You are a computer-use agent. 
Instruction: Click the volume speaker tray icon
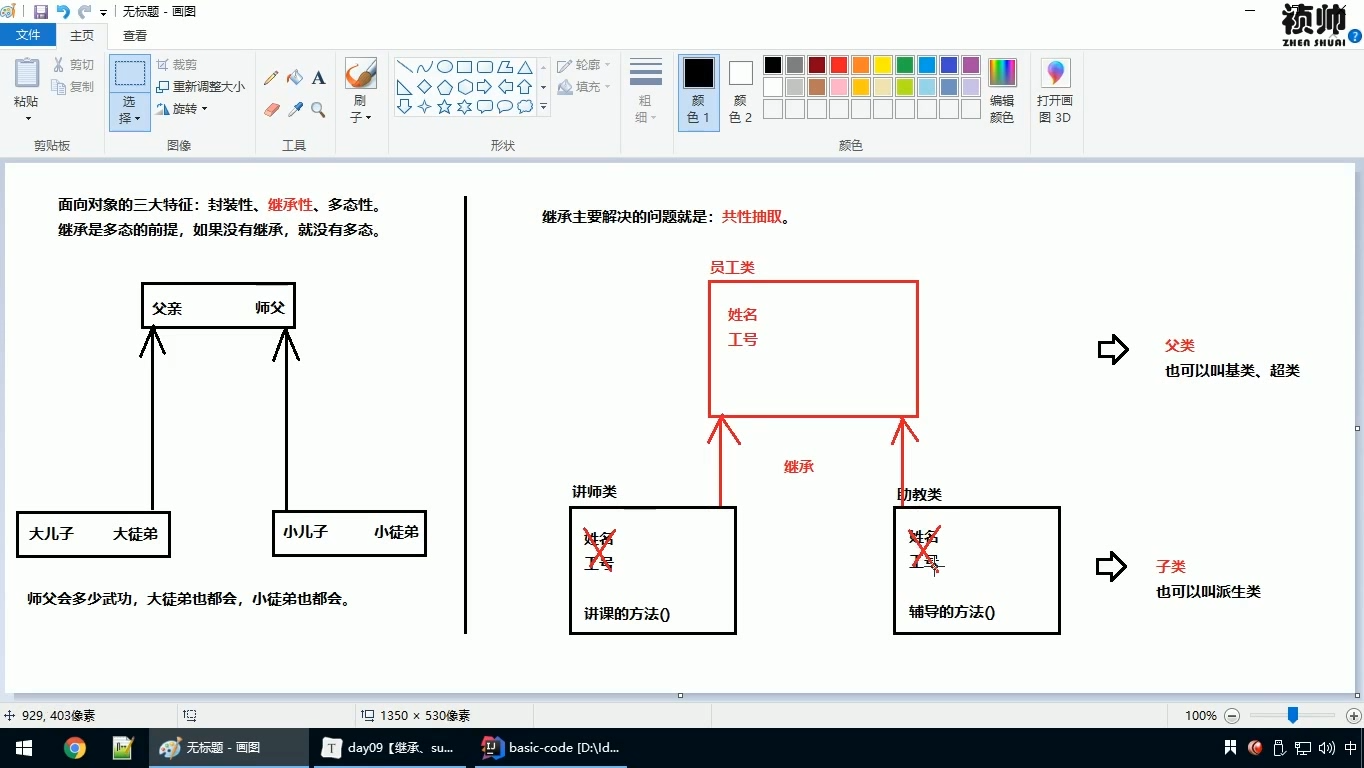pyautogui.click(x=1327, y=748)
